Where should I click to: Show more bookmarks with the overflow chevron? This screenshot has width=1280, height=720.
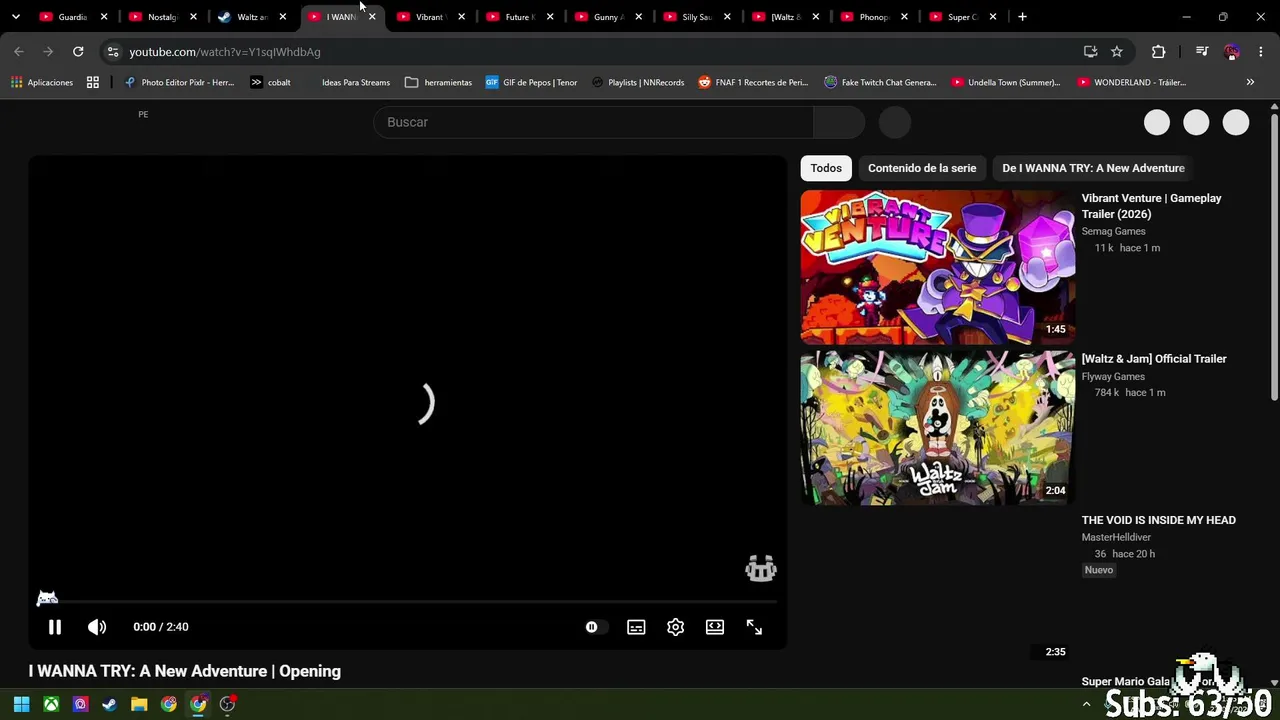(1250, 83)
